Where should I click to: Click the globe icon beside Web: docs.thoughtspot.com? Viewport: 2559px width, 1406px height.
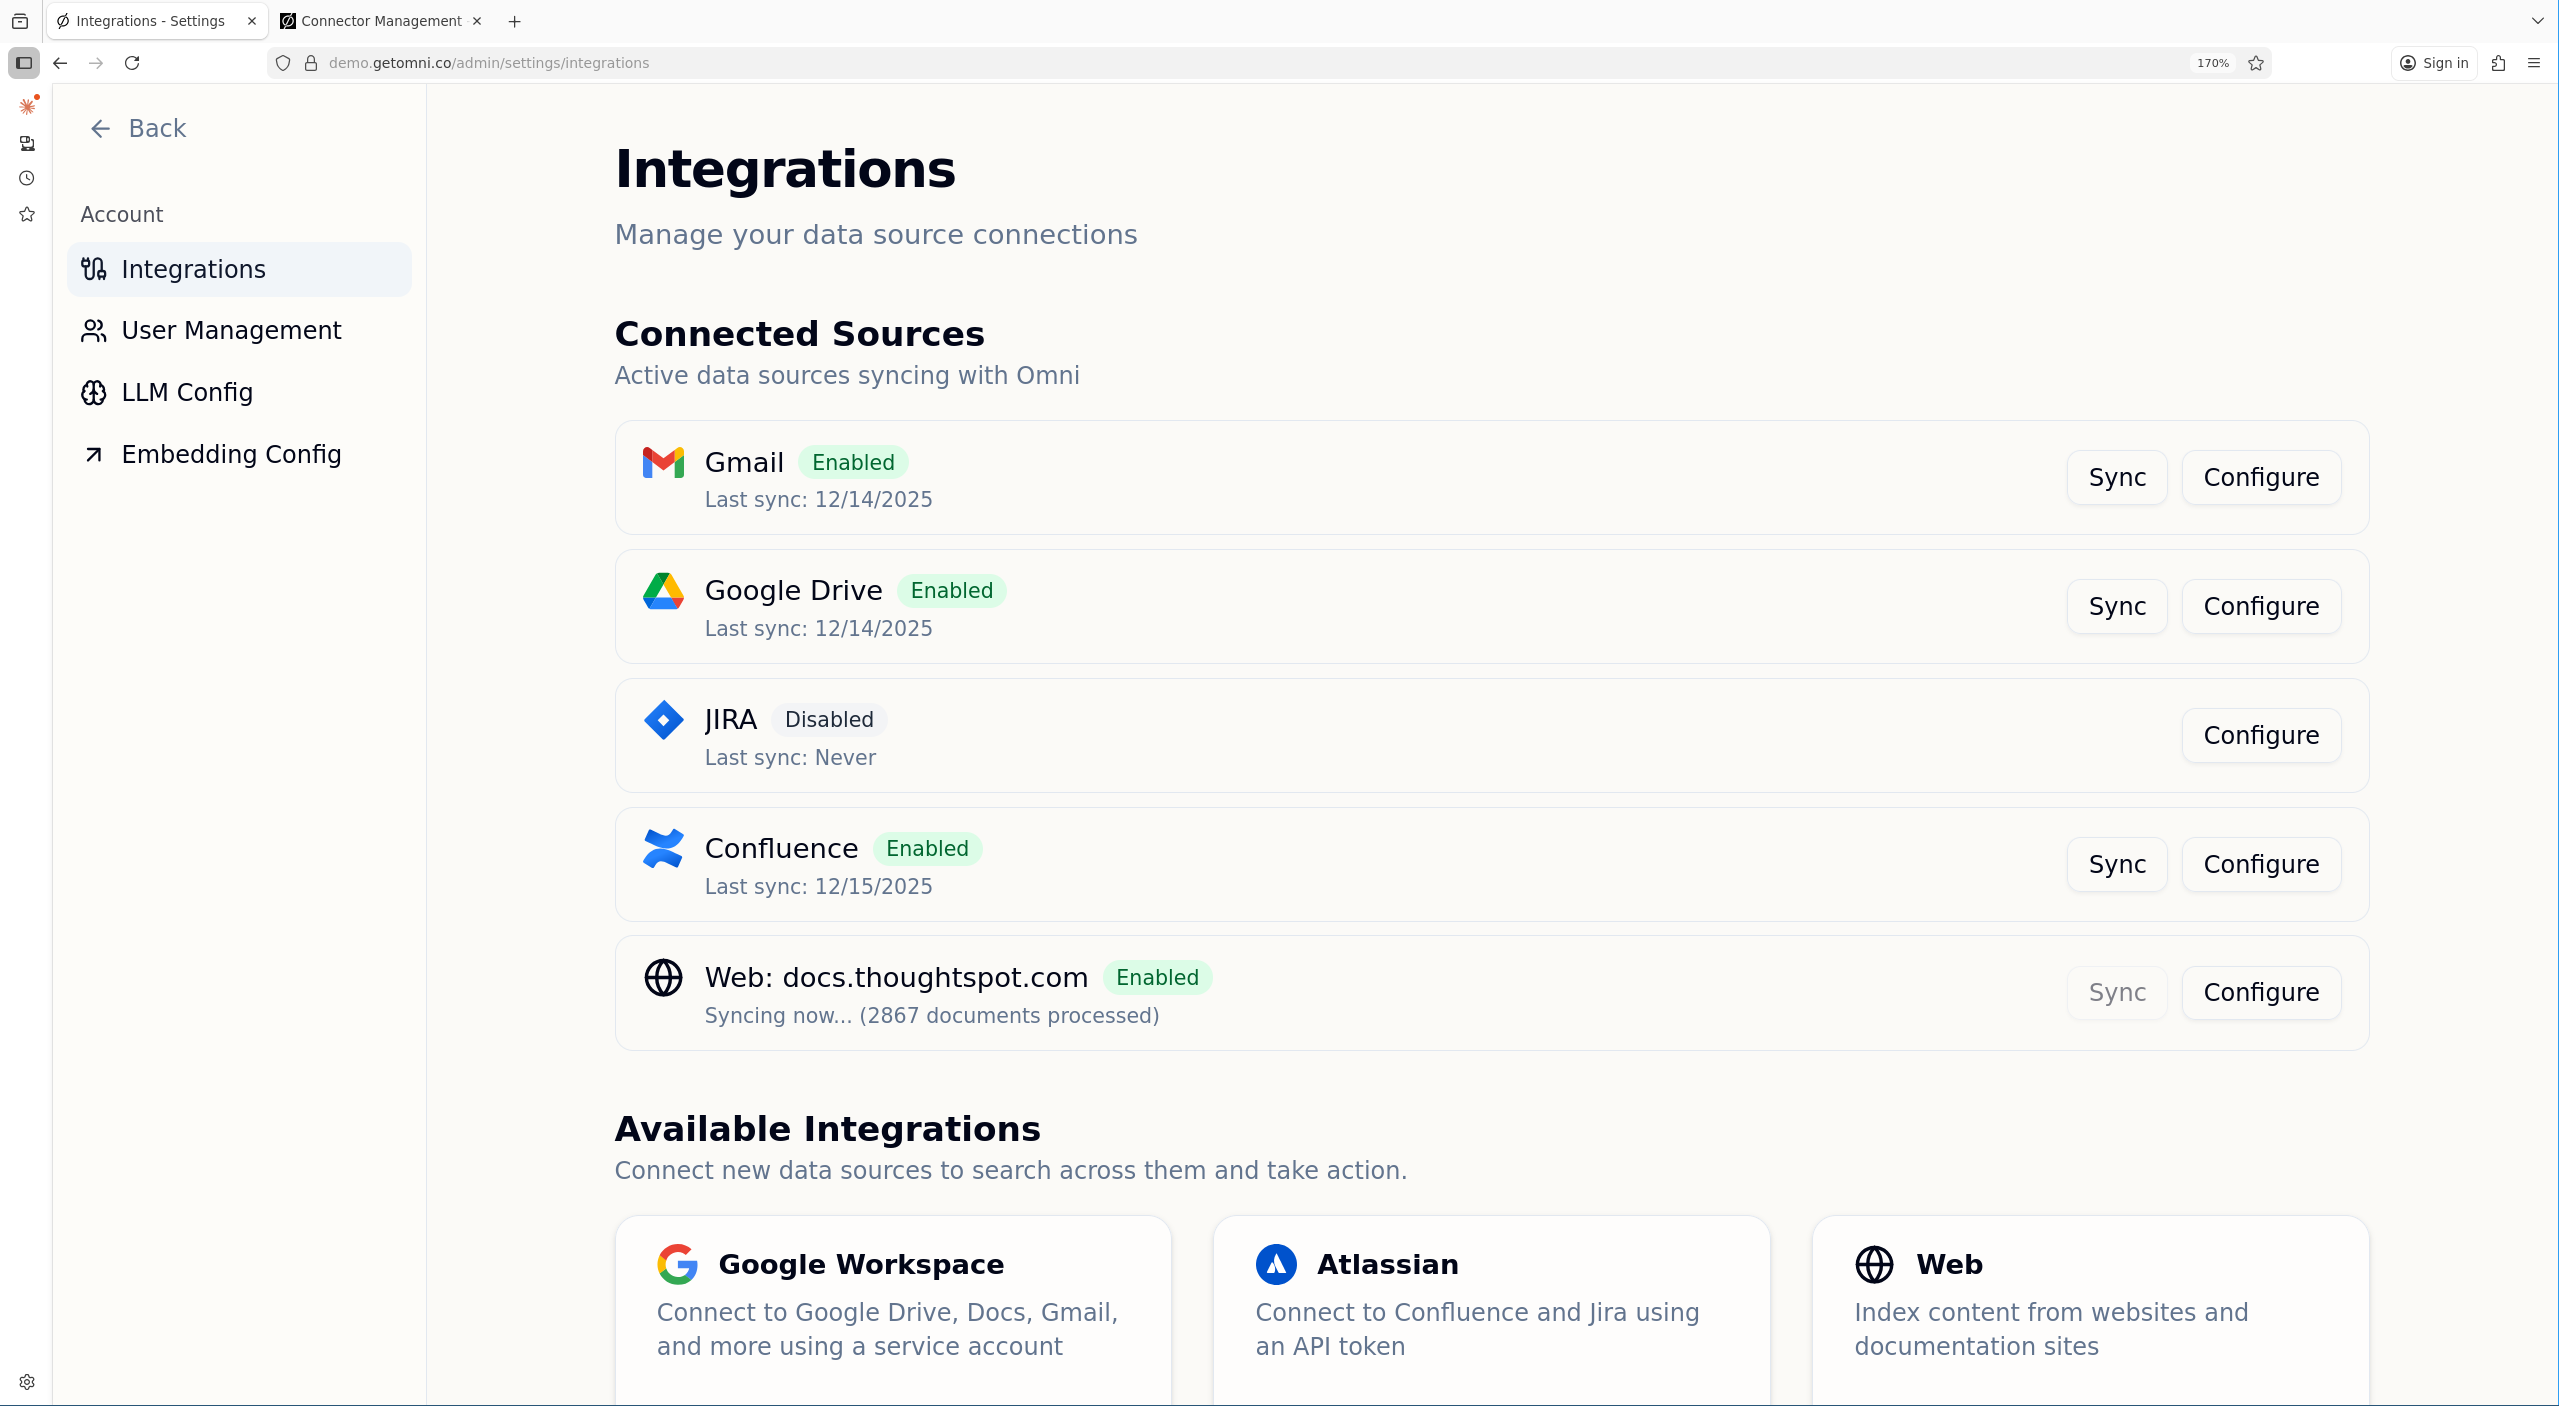[x=663, y=978]
